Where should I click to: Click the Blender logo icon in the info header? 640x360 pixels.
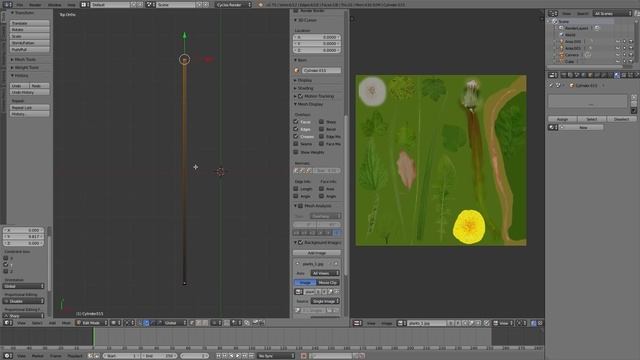260,4
